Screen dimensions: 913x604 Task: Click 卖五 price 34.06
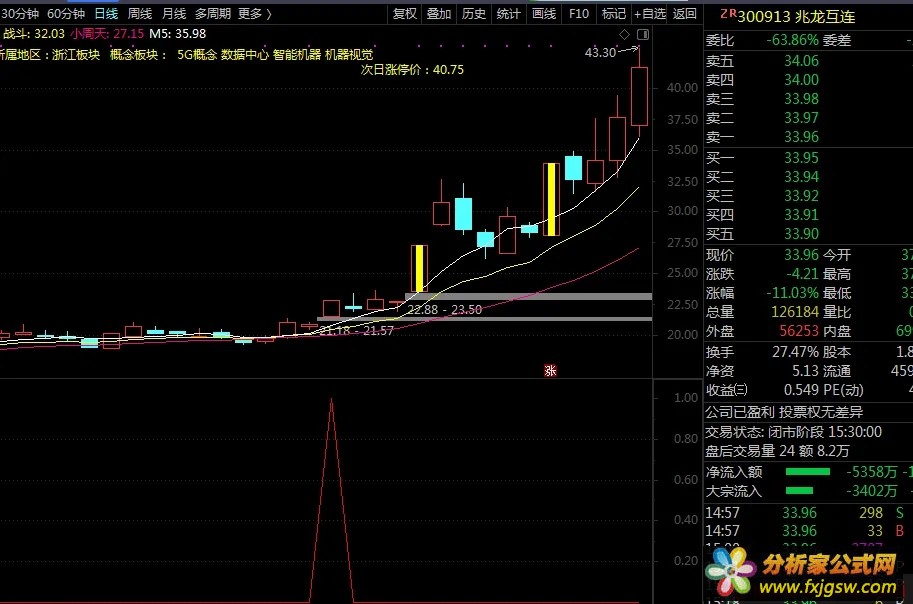801,61
